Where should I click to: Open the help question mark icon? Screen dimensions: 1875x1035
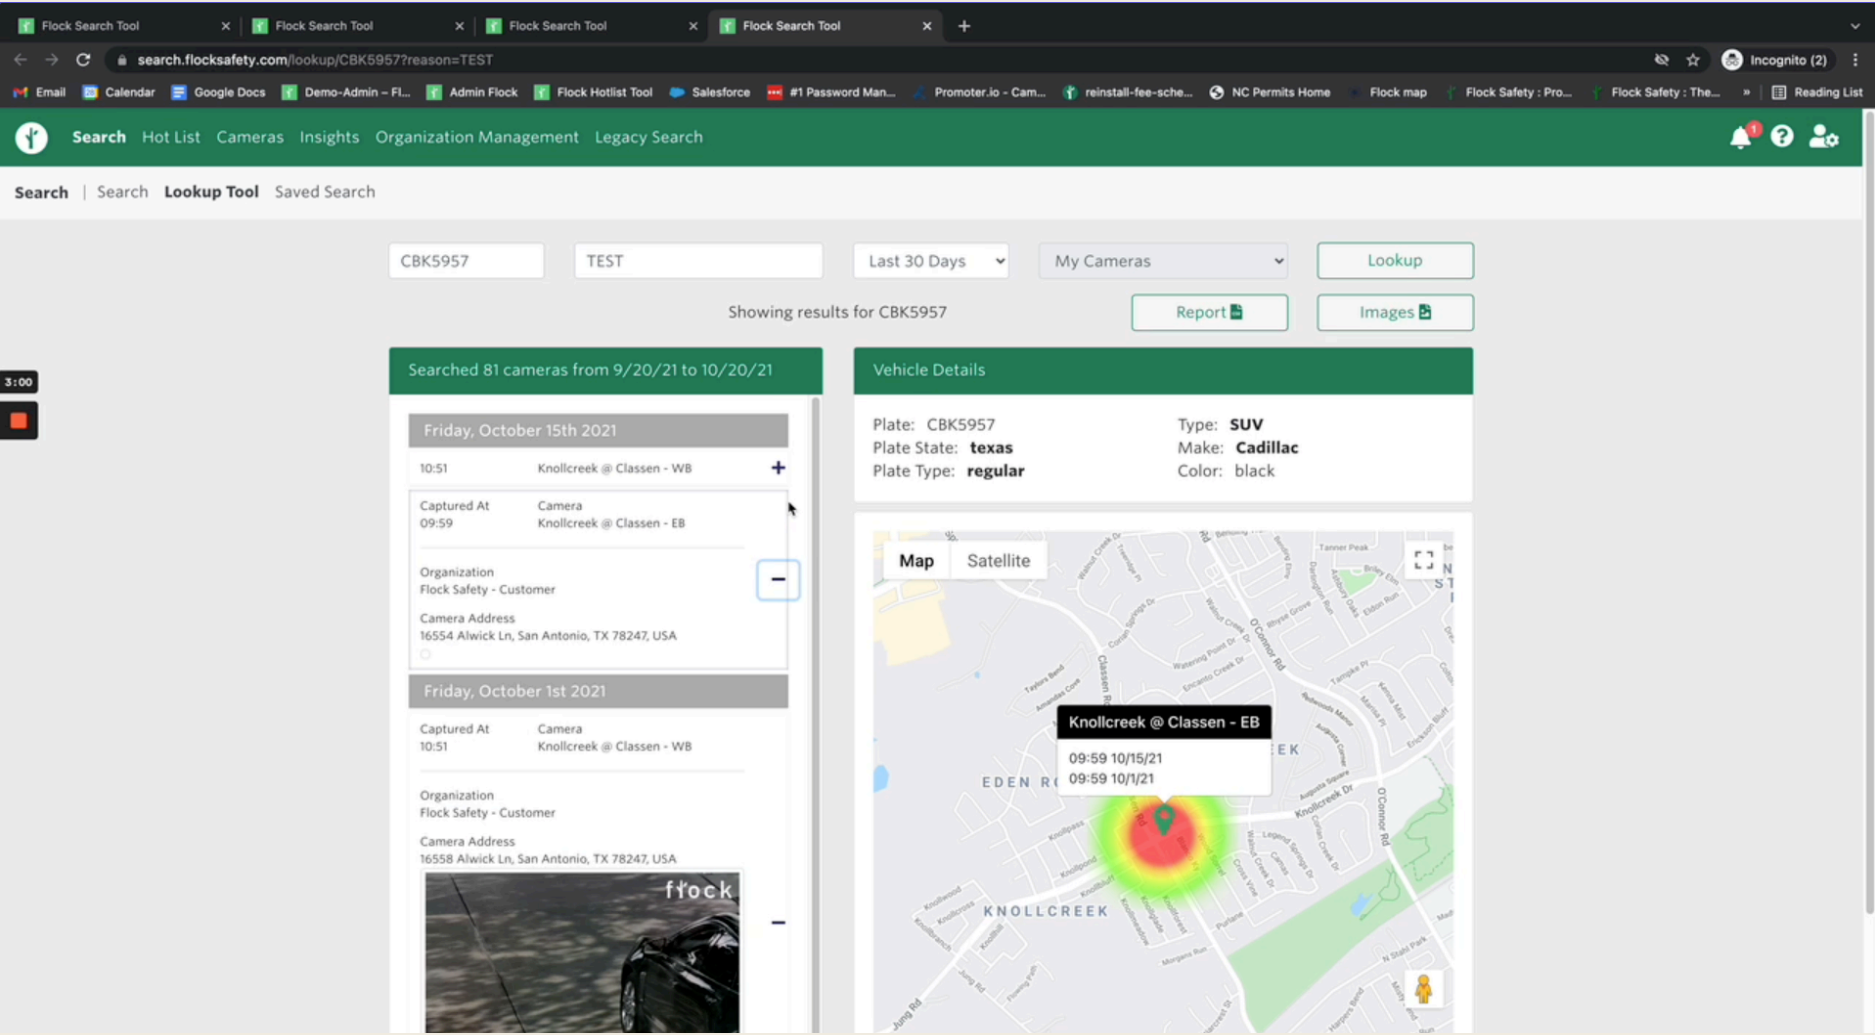pos(1782,136)
